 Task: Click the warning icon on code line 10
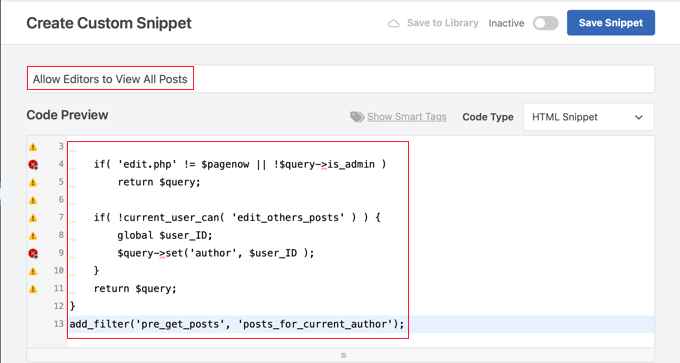tap(33, 271)
